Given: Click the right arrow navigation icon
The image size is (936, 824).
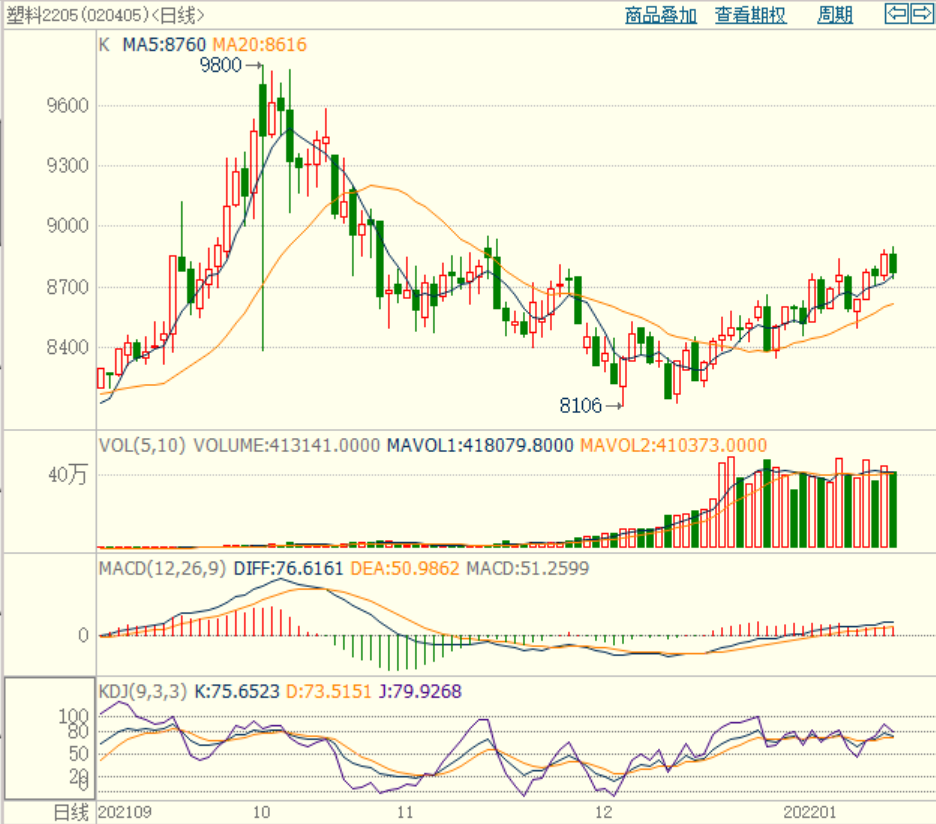Looking at the screenshot, I should click(x=920, y=14).
